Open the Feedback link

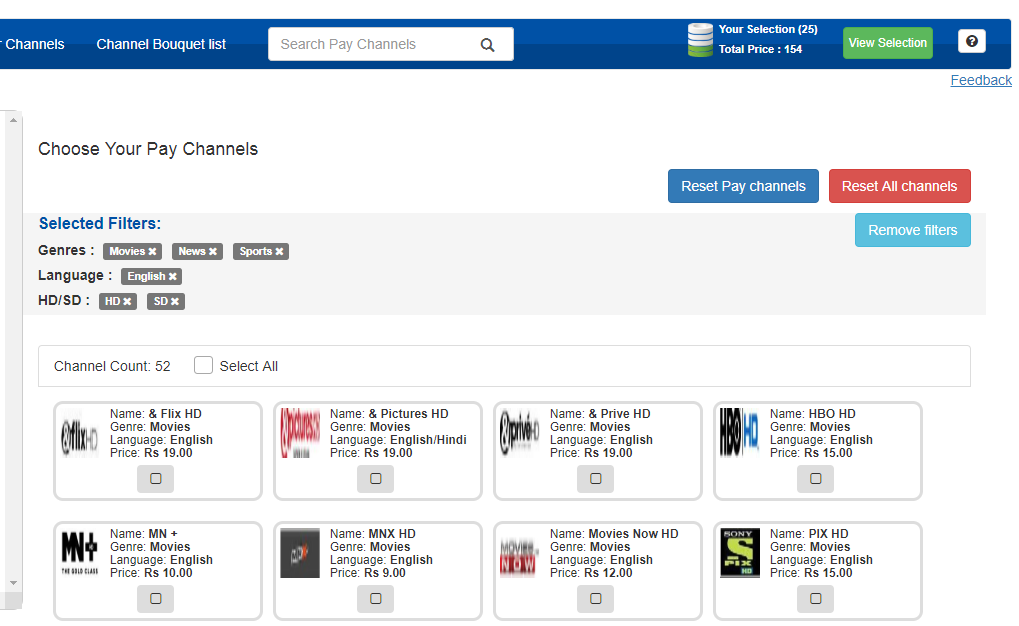pos(980,80)
